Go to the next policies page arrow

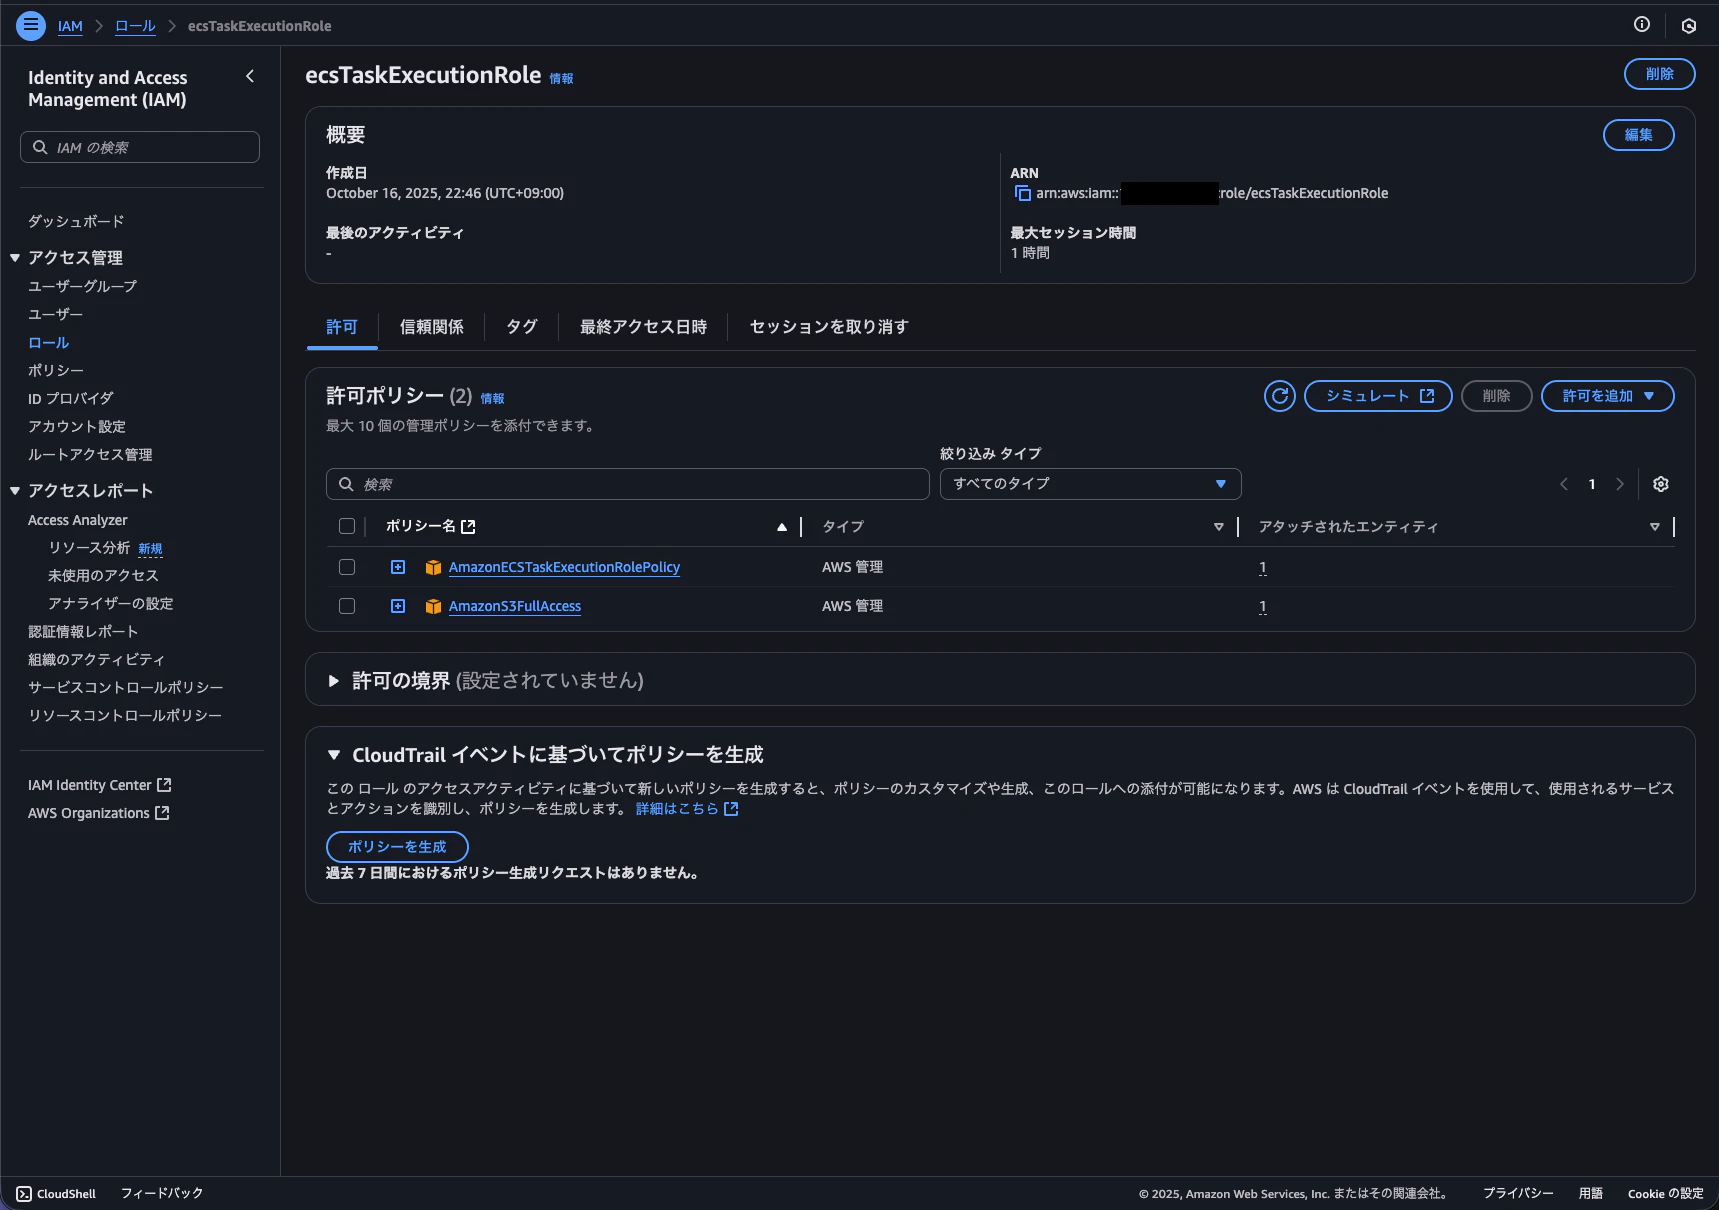tap(1620, 484)
